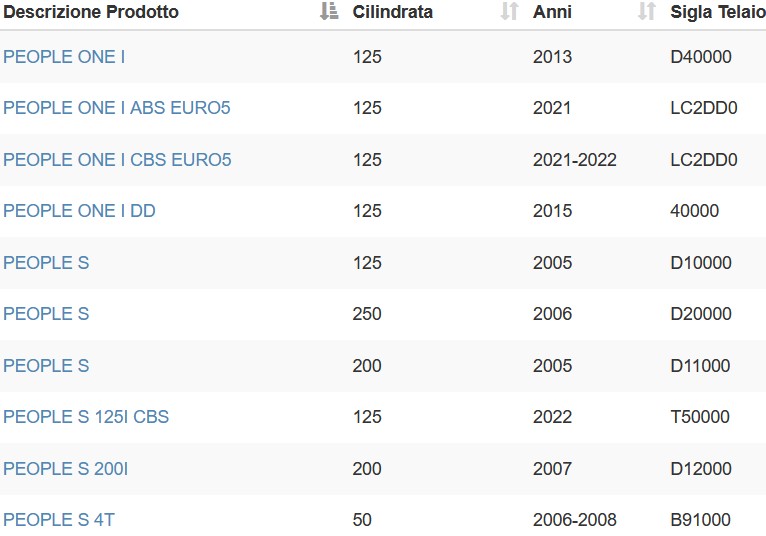
Task: Open the PEOPLE ONE I link
Action: click(x=64, y=57)
